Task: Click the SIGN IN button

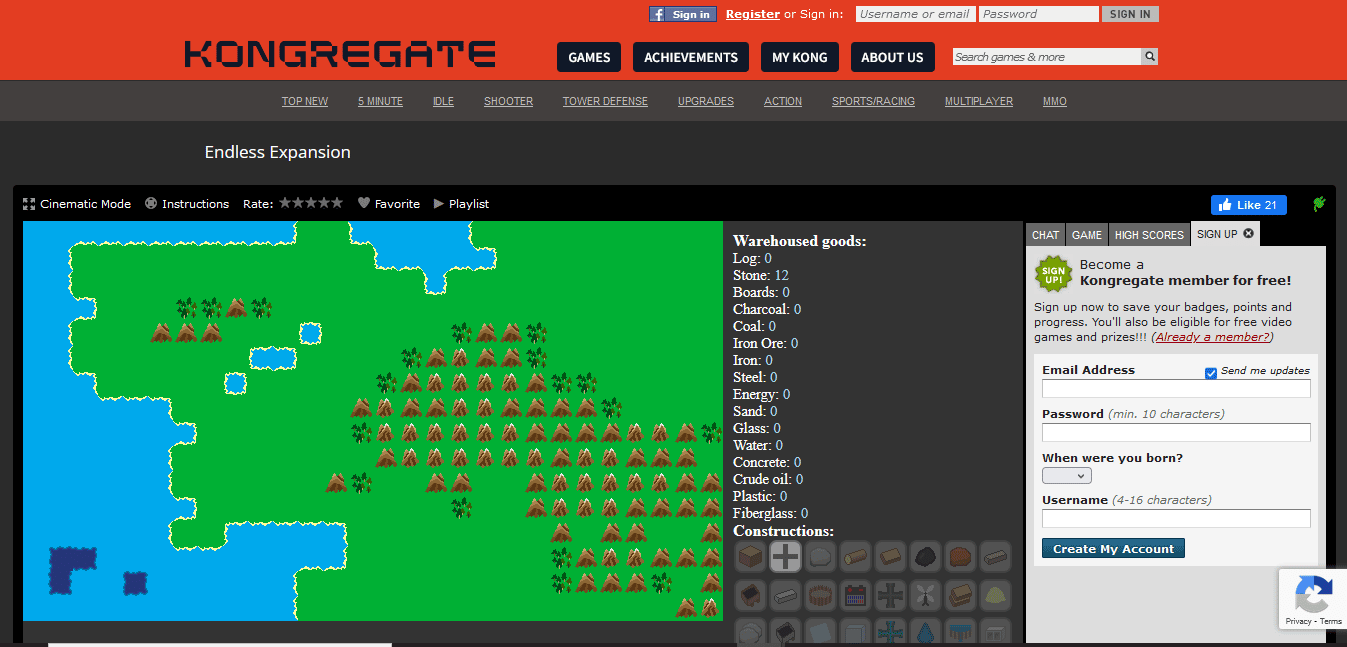Action: (x=1130, y=14)
